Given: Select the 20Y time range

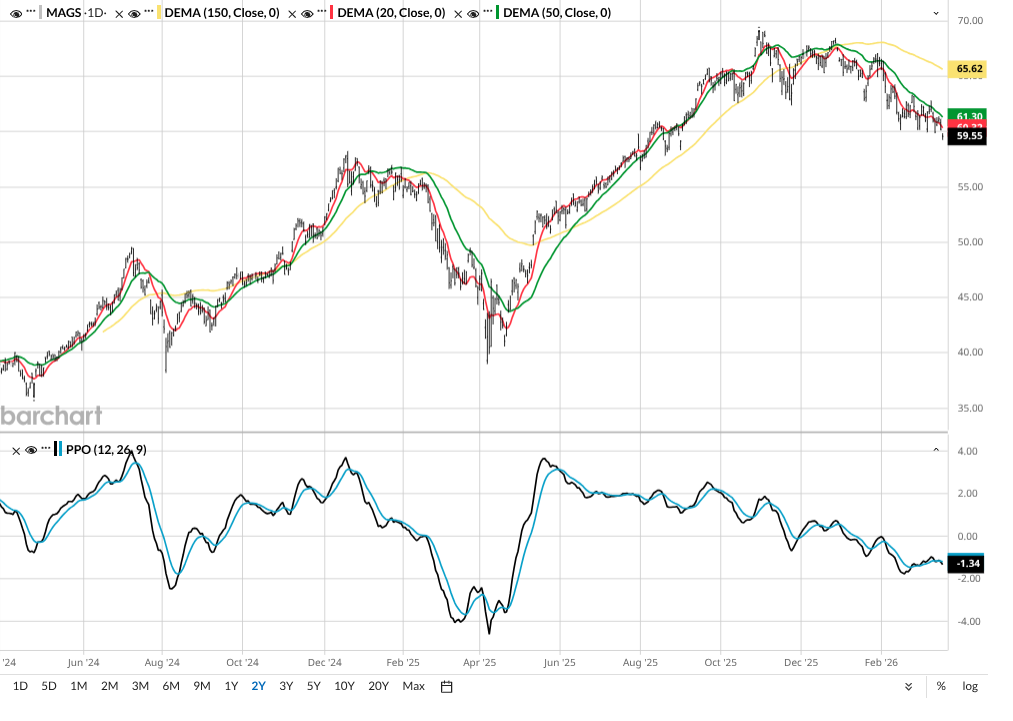Looking at the screenshot, I should 378,686.
